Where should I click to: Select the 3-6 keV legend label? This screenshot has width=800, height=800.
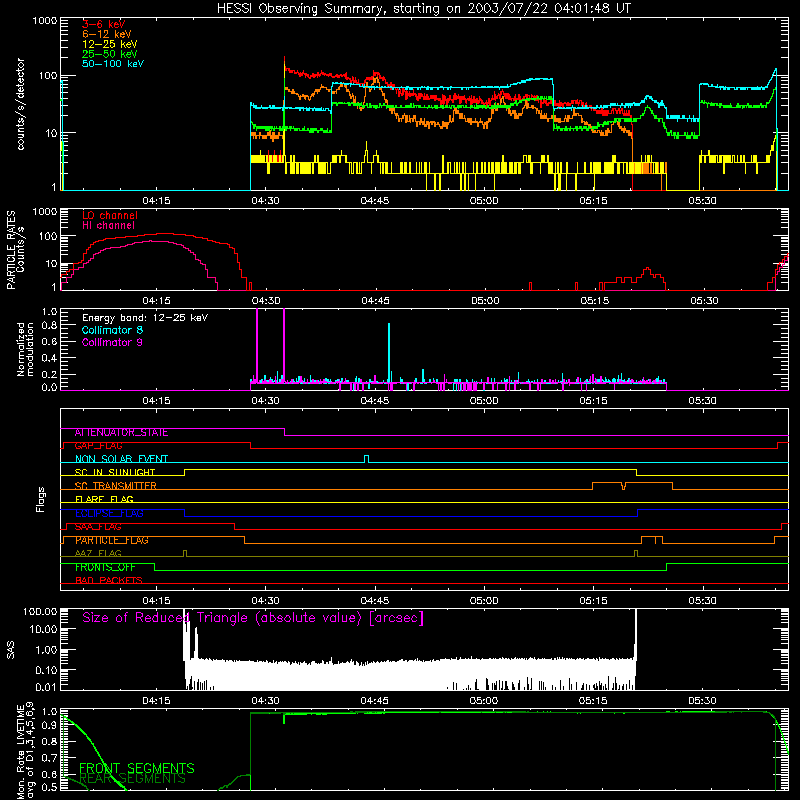coord(103,24)
